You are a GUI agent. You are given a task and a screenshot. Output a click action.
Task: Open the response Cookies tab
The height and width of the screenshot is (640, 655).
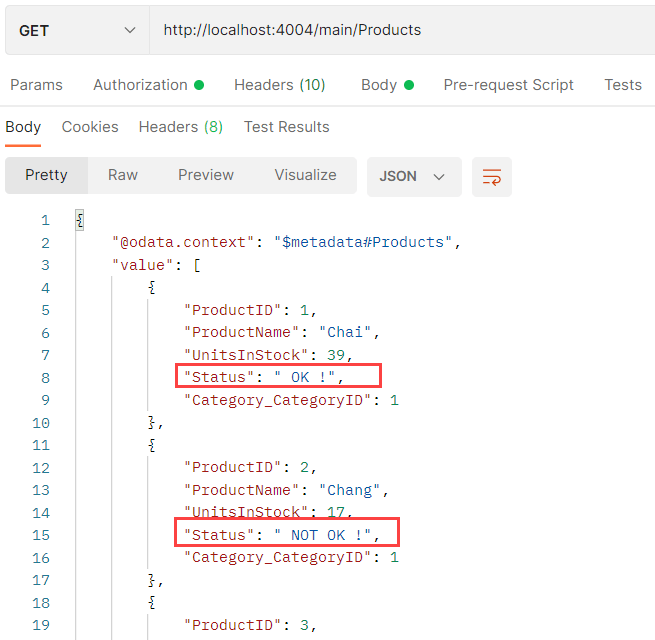(90, 127)
